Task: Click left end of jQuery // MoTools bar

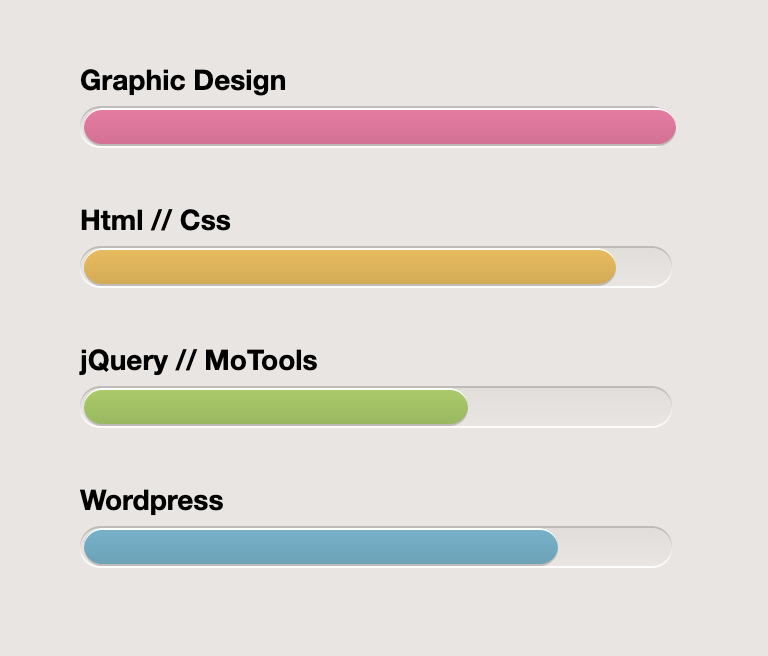Action: tap(95, 407)
